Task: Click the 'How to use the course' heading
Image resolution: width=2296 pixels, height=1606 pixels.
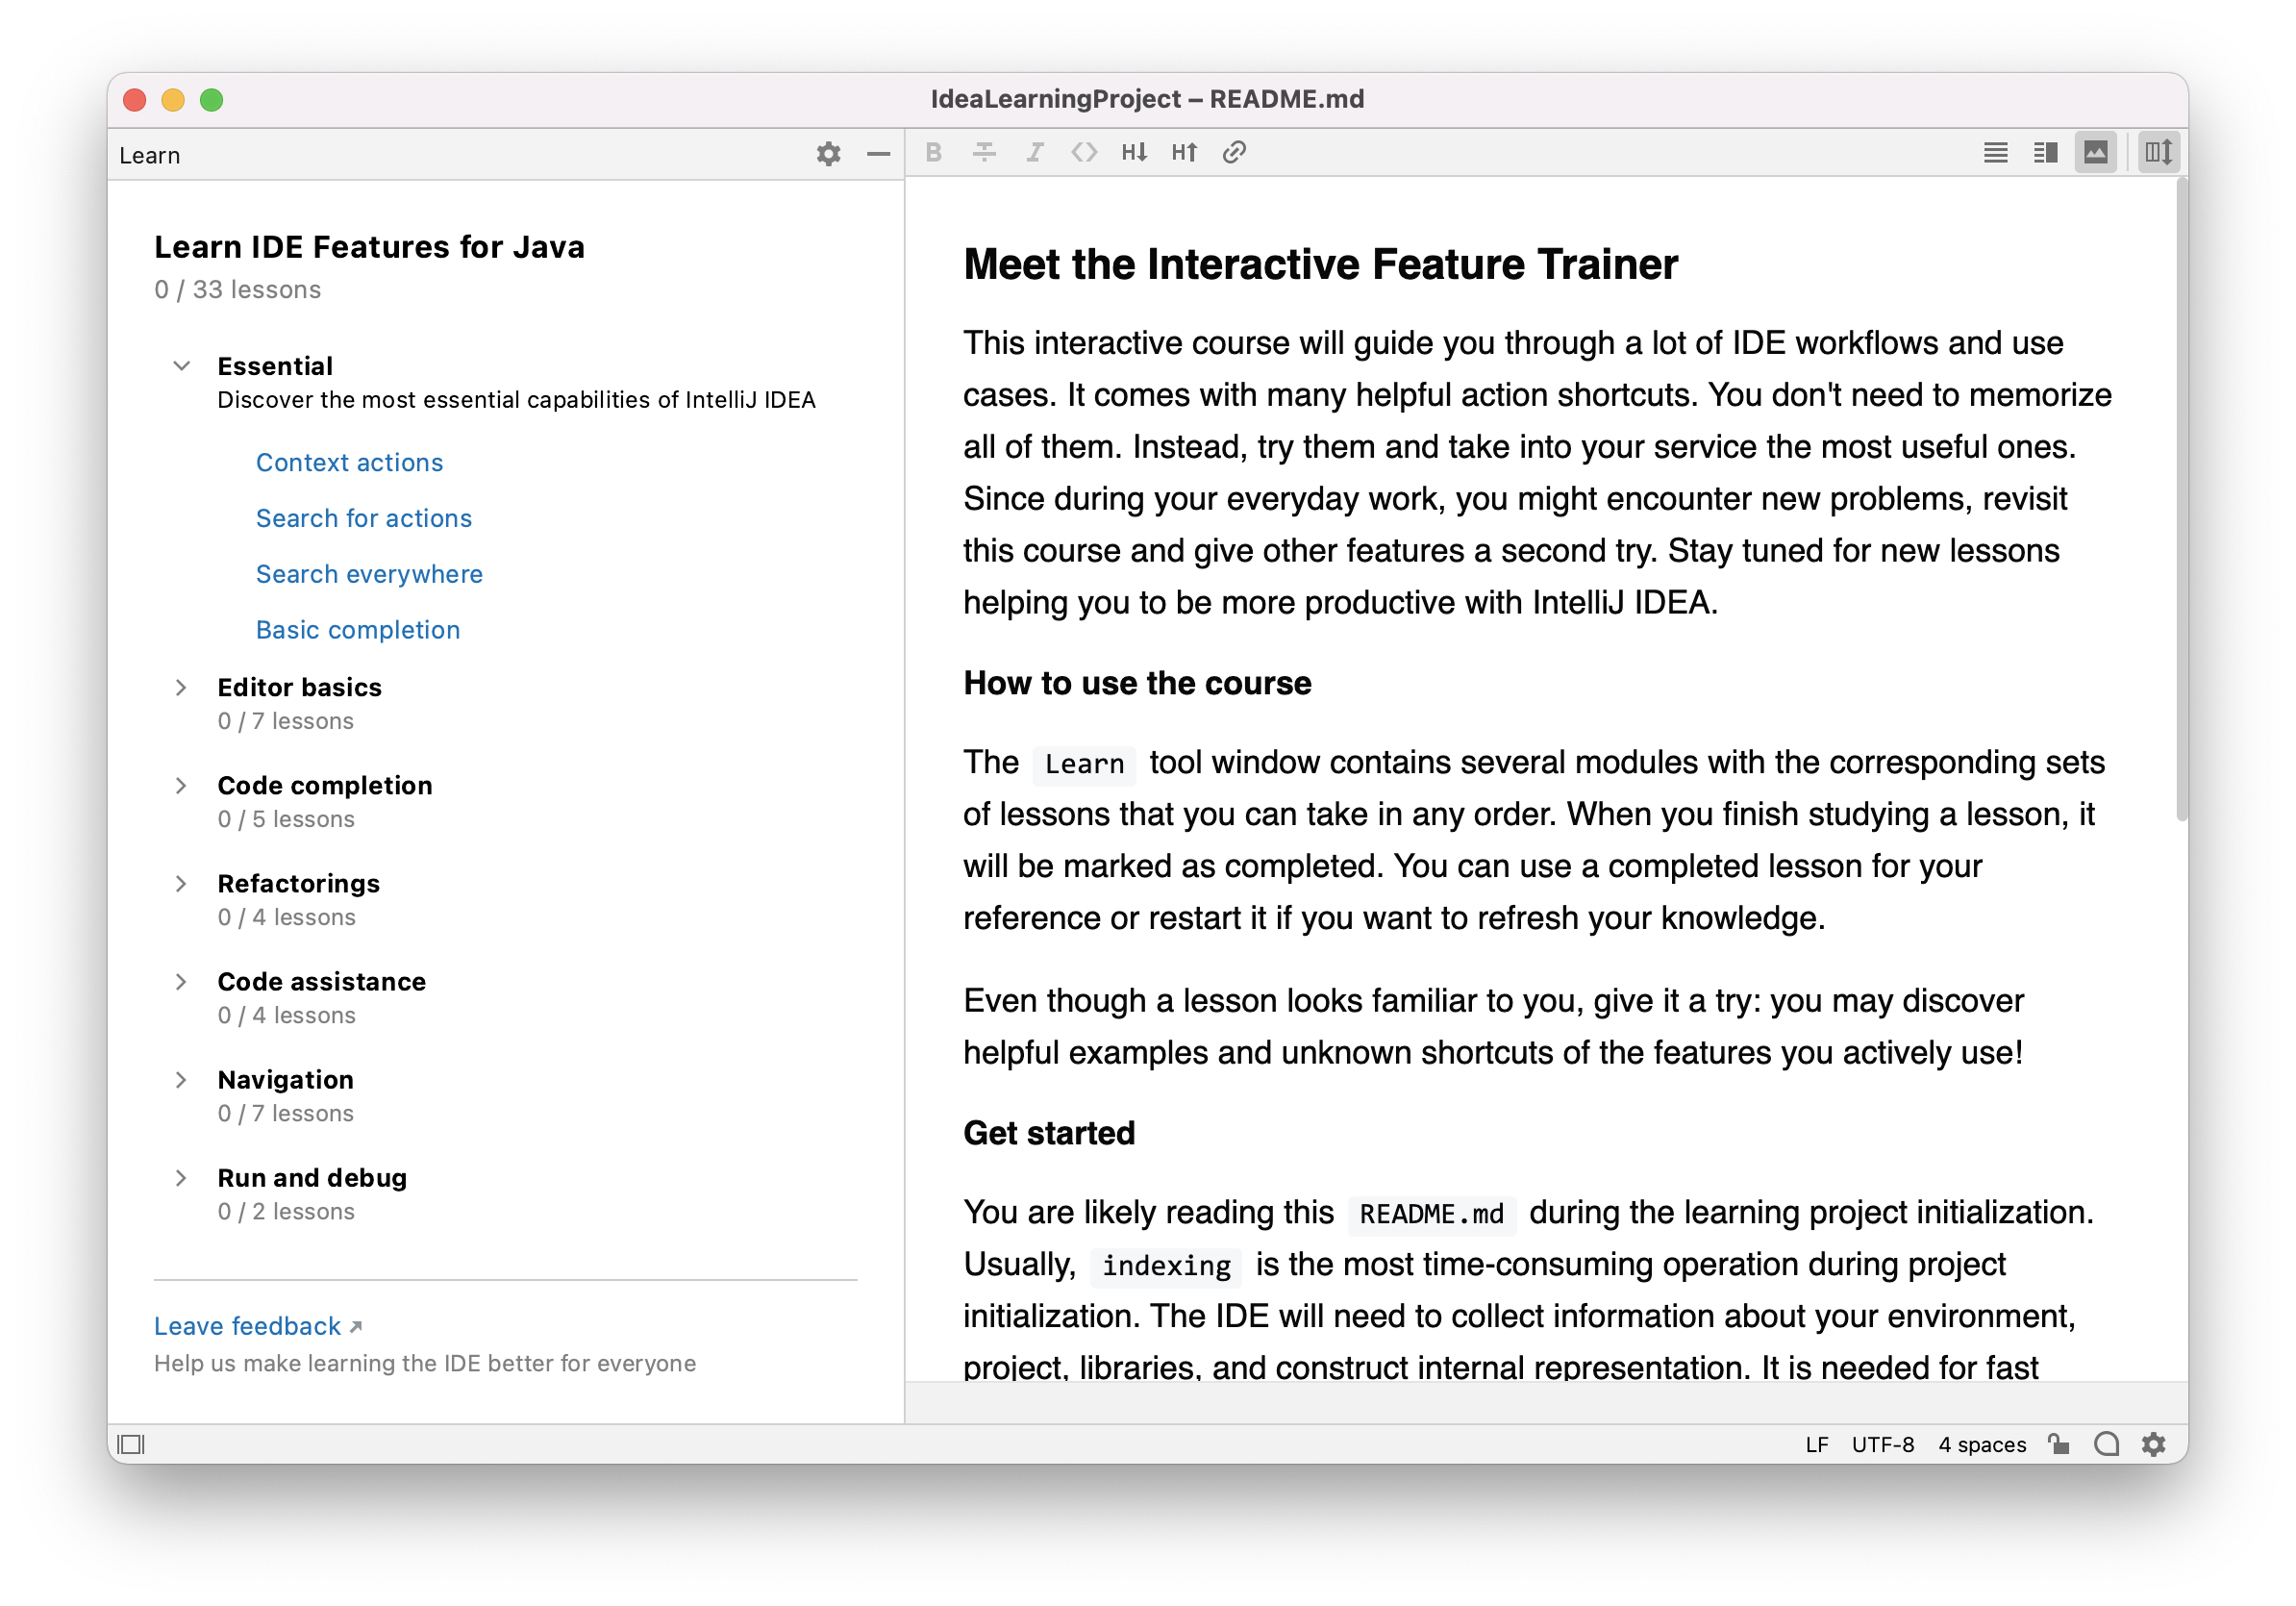Action: click(1137, 683)
